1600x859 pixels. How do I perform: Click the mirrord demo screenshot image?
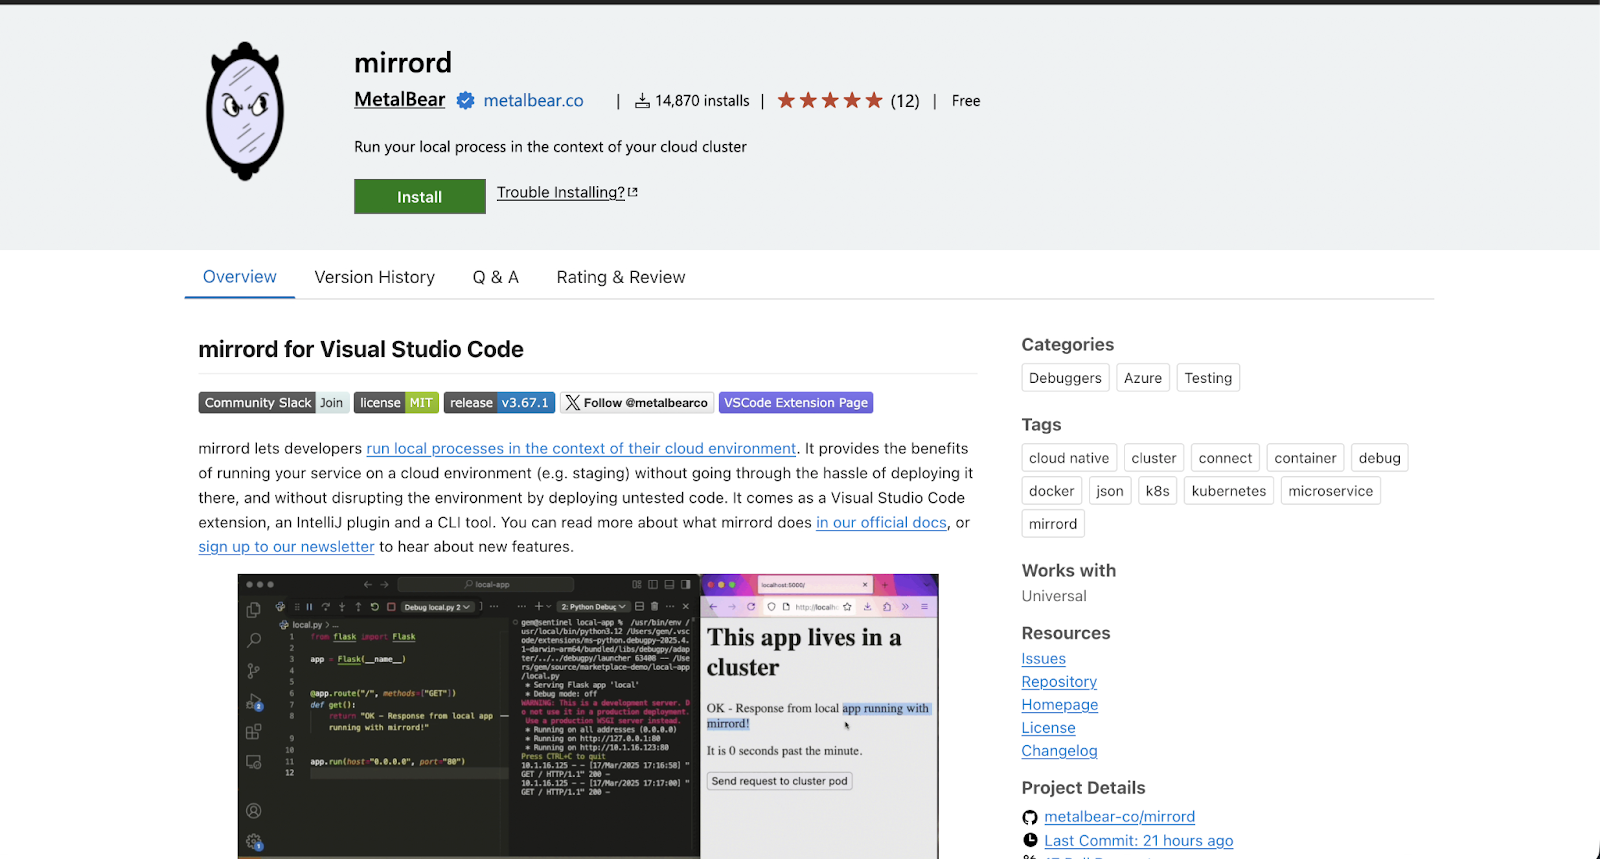coord(588,716)
